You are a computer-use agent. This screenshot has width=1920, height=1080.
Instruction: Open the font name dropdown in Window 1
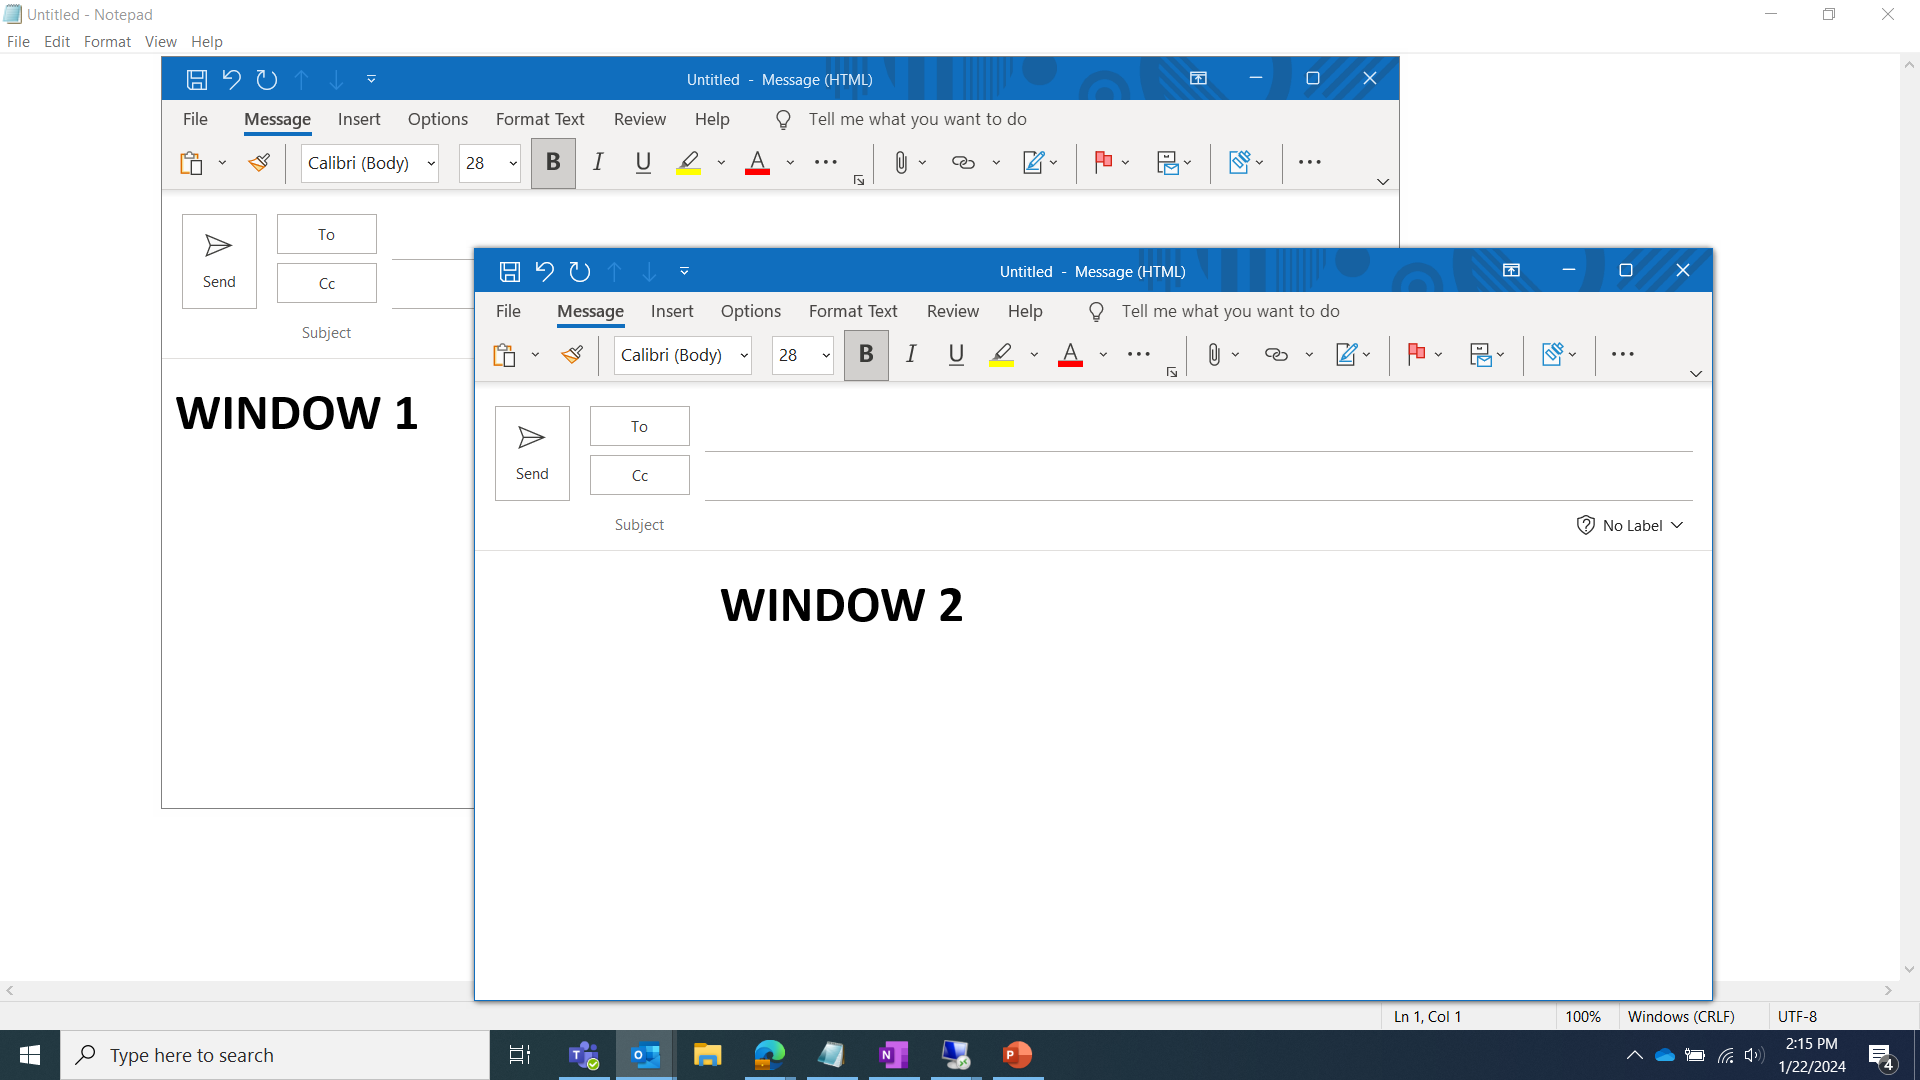pyautogui.click(x=430, y=162)
